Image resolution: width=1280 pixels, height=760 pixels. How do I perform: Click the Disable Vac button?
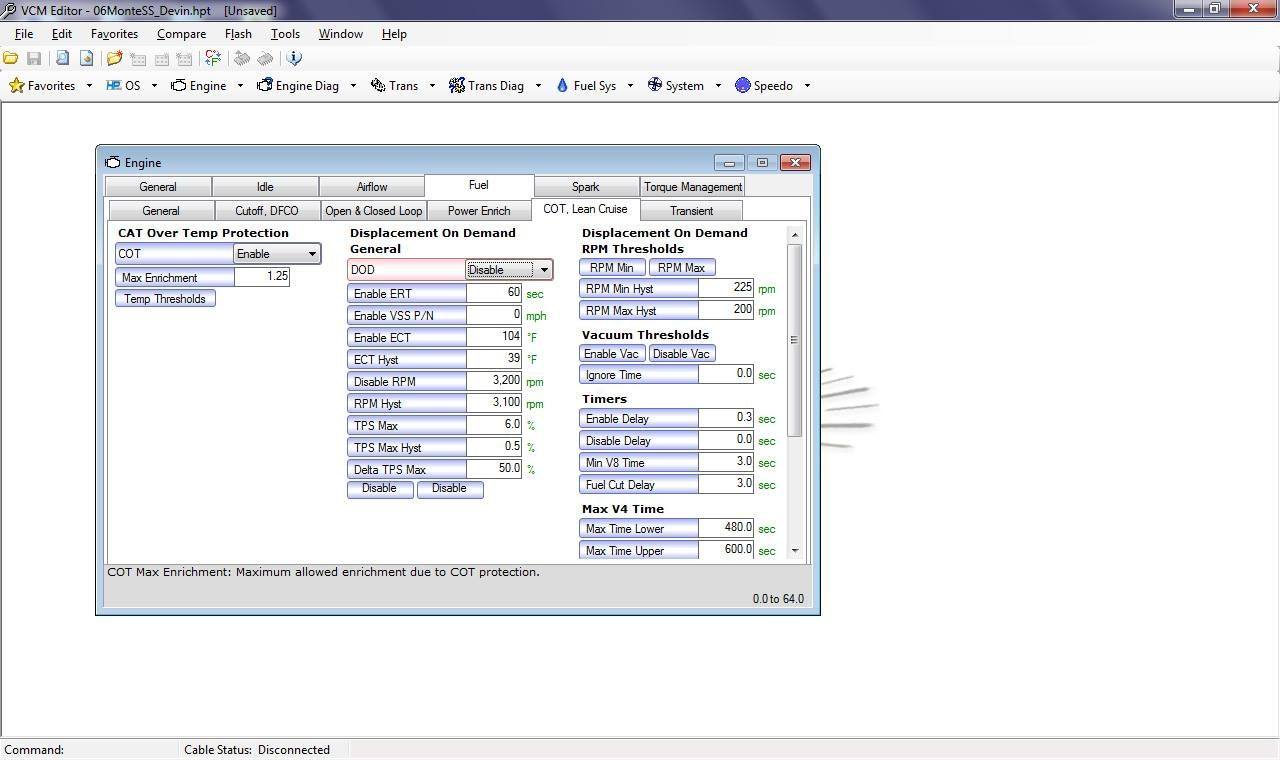682,354
